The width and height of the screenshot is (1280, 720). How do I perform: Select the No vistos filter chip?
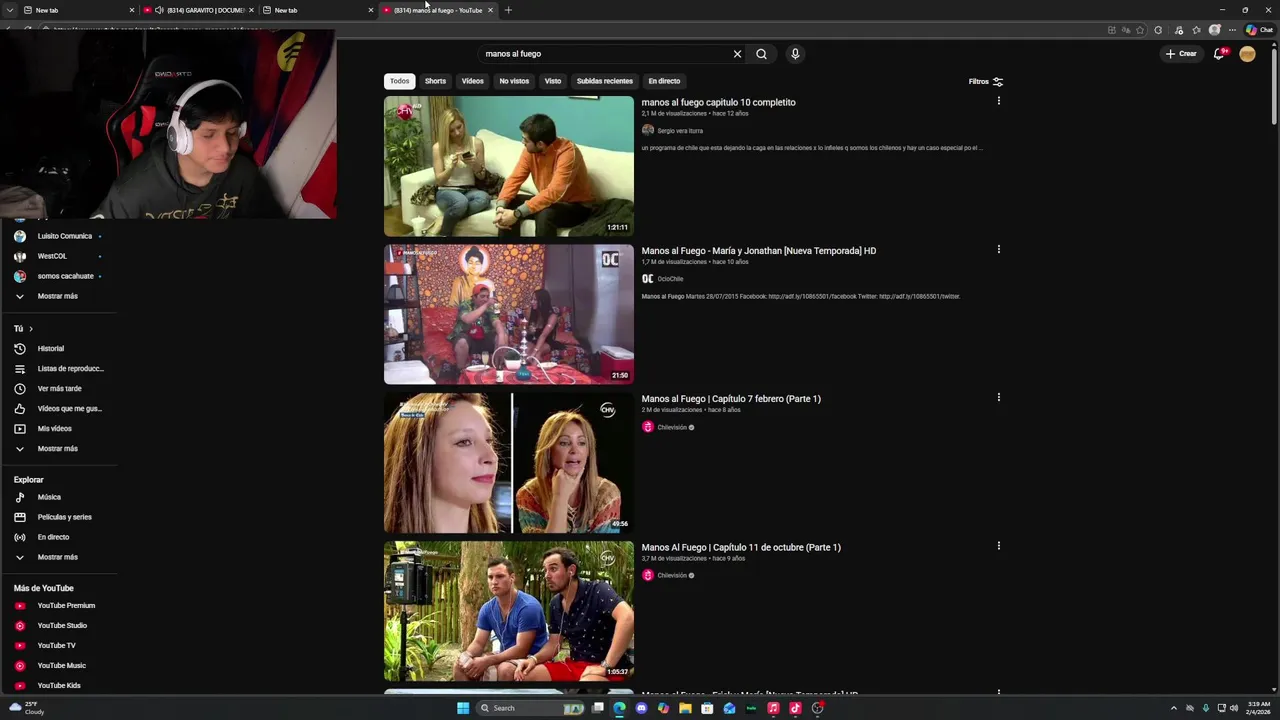click(x=514, y=81)
